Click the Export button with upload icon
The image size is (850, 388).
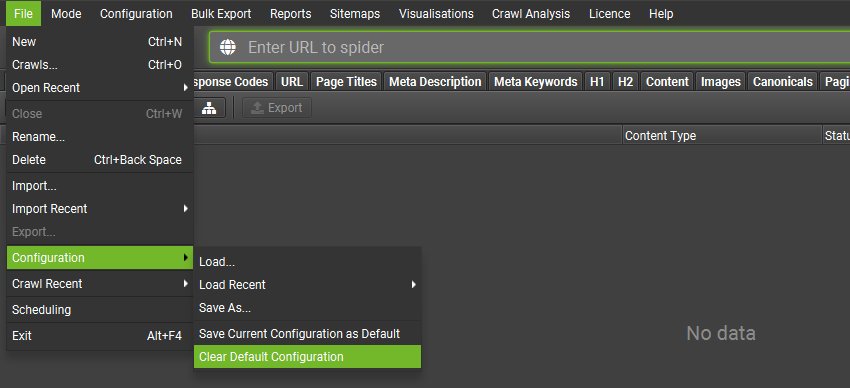(277, 108)
